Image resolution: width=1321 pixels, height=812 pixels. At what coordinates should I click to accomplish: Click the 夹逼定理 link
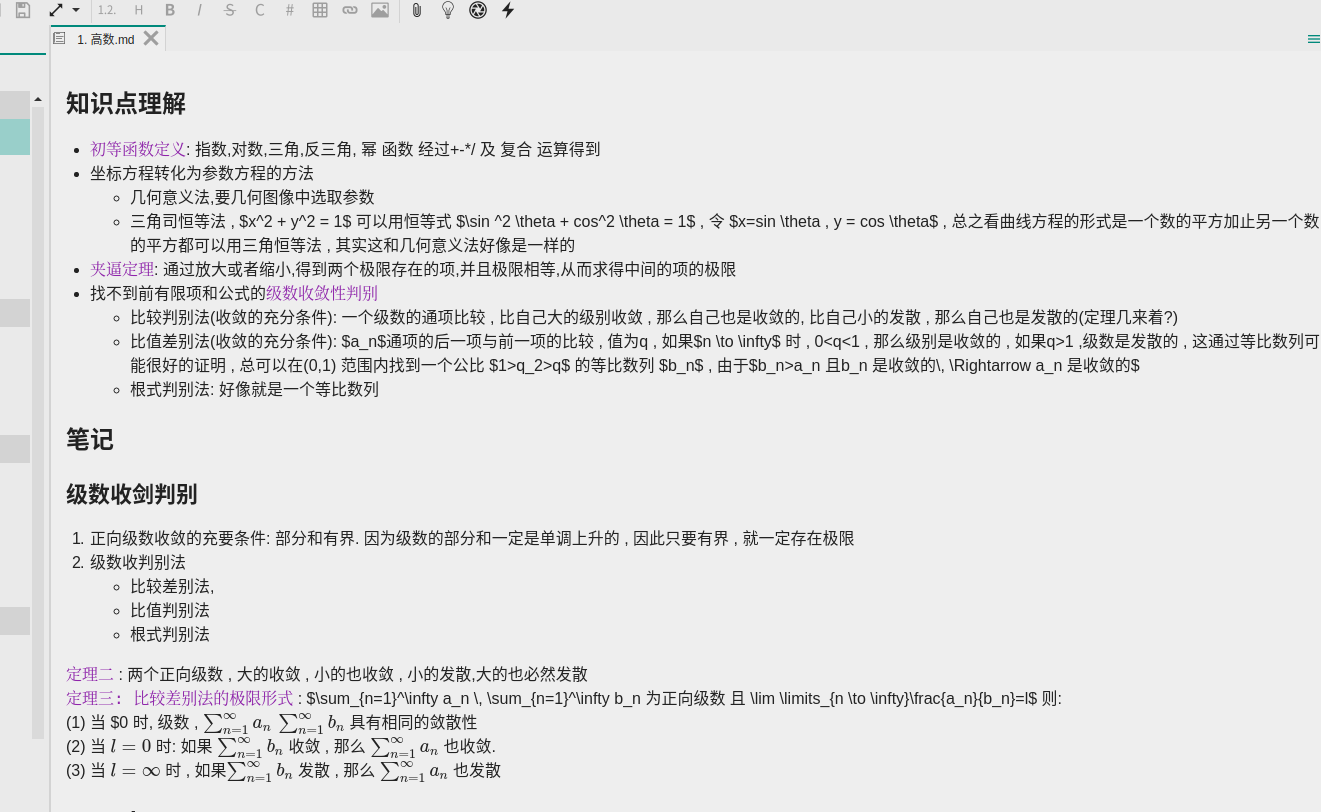122,269
